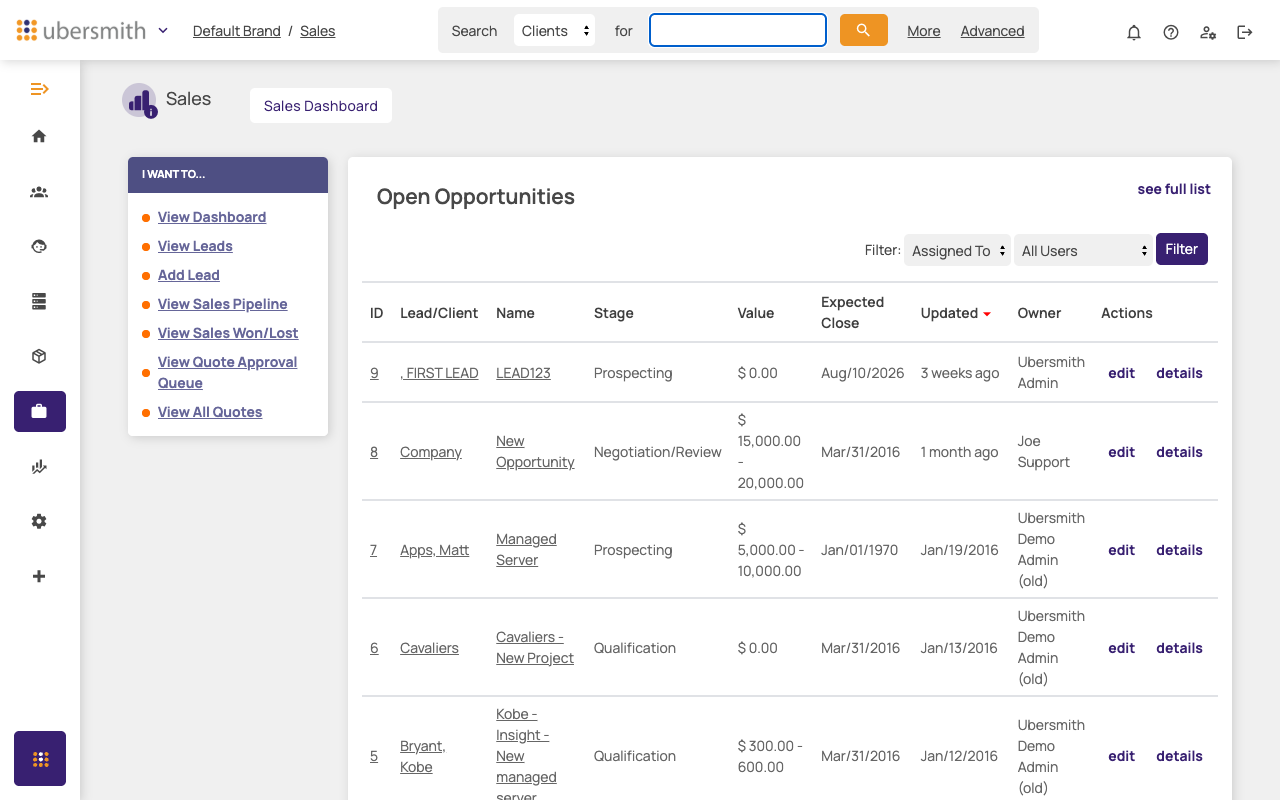This screenshot has width=1280, height=800.
Task: Open the Clients group sidebar icon
Action: coord(39,192)
